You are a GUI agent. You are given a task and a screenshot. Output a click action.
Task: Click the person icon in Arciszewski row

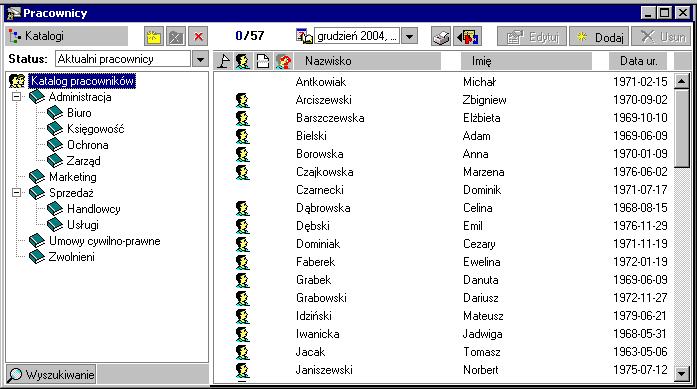[243, 100]
